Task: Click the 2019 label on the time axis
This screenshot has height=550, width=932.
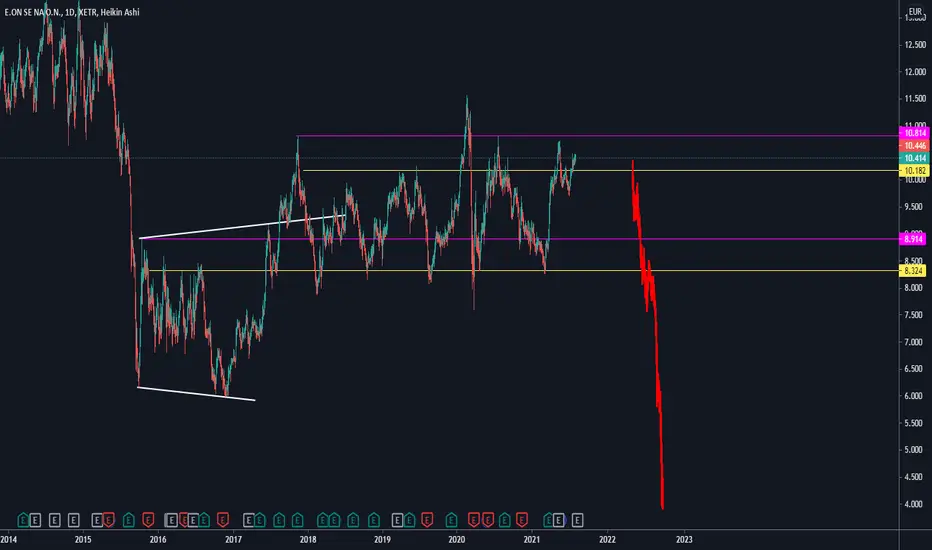Action: (x=382, y=540)
